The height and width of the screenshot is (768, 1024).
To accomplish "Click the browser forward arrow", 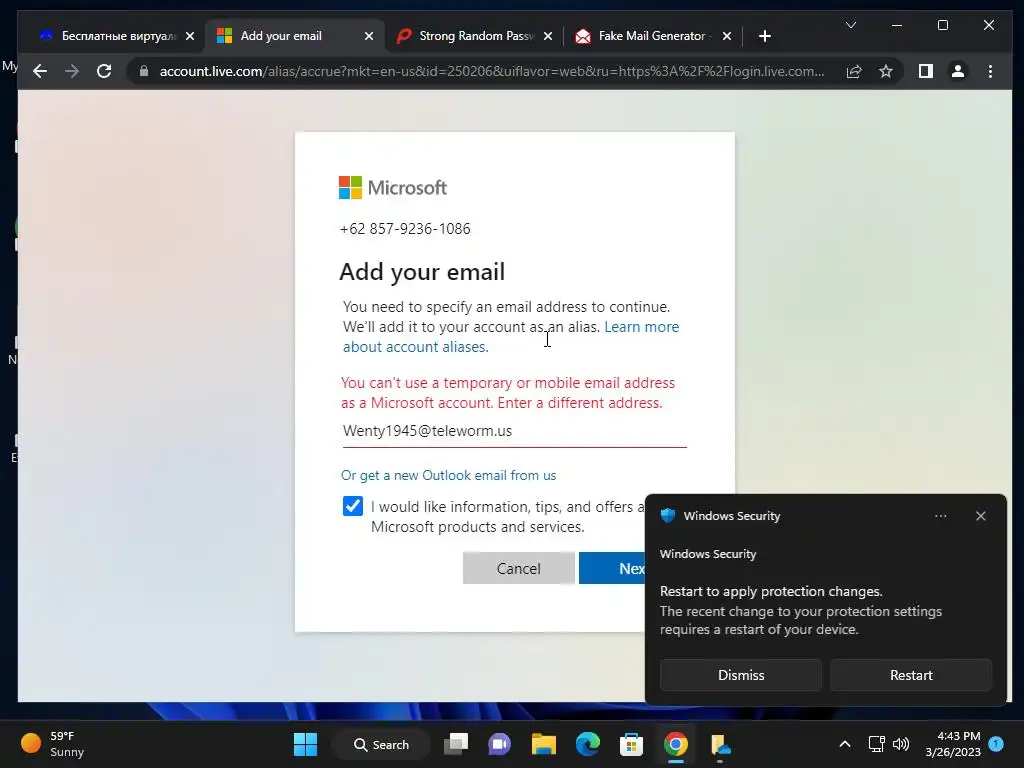I will coord(72,71).
